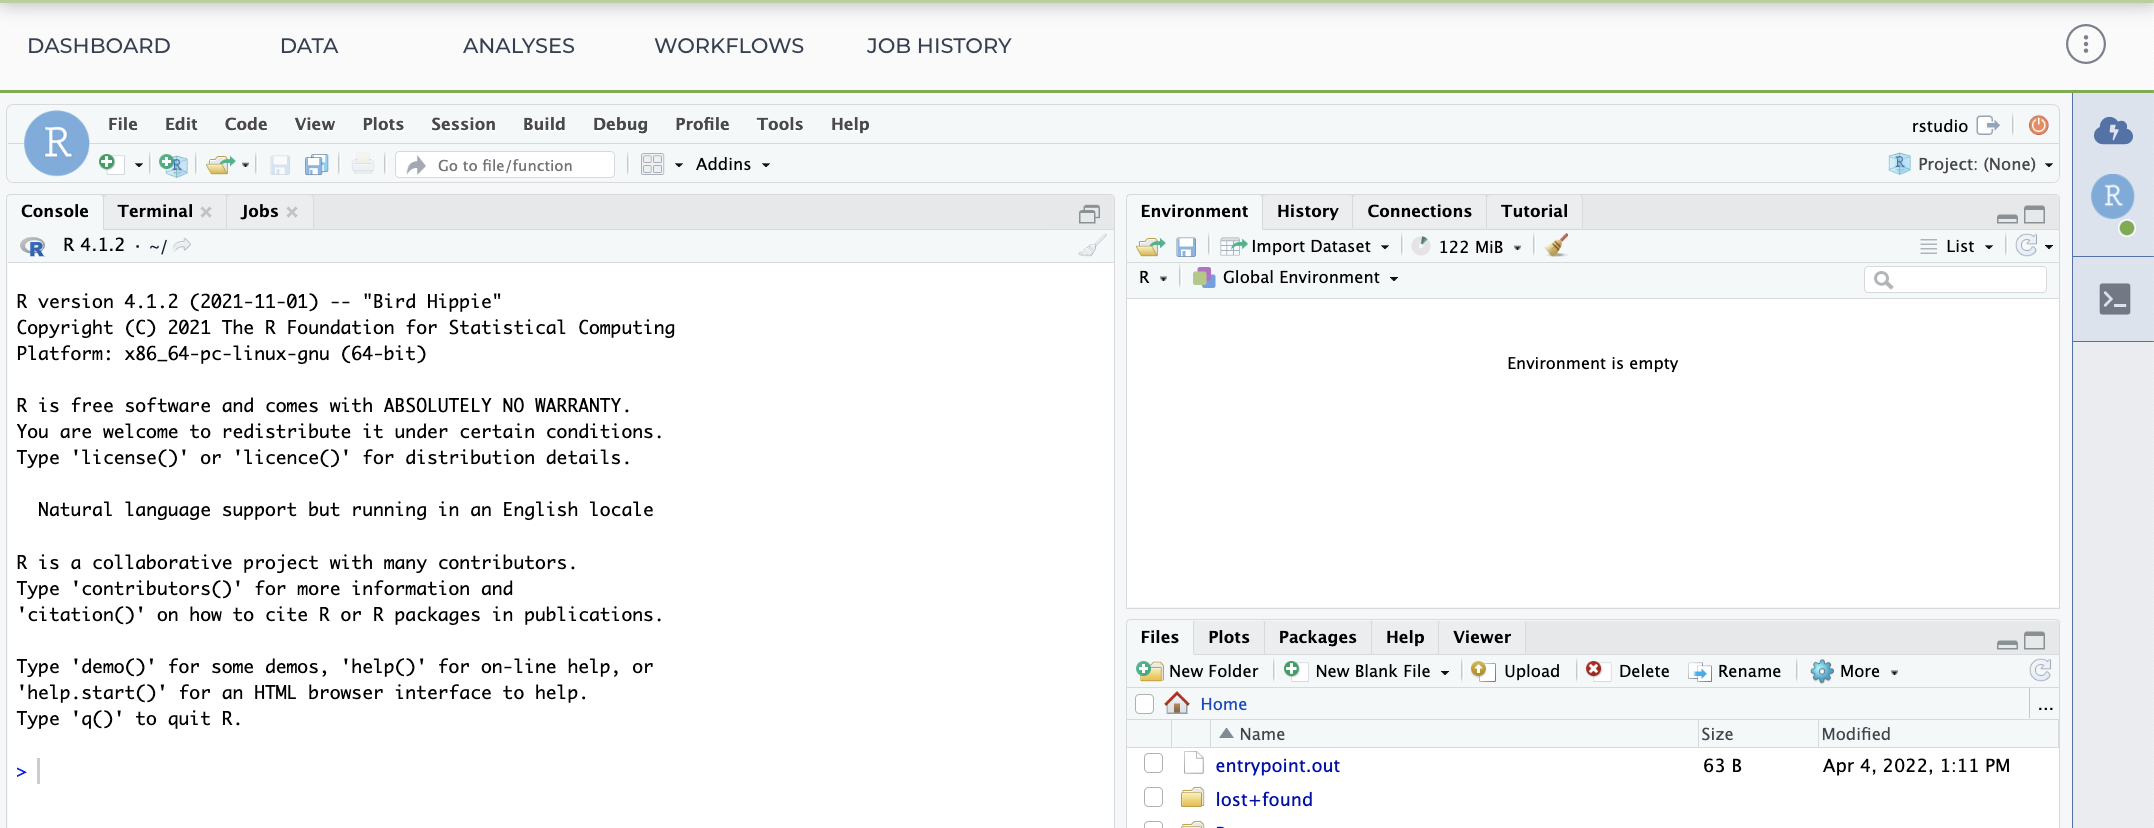Click the three-dot options menu icon
The height and width of the screenshot is (828, 2154).
(x=2086, y=44)
